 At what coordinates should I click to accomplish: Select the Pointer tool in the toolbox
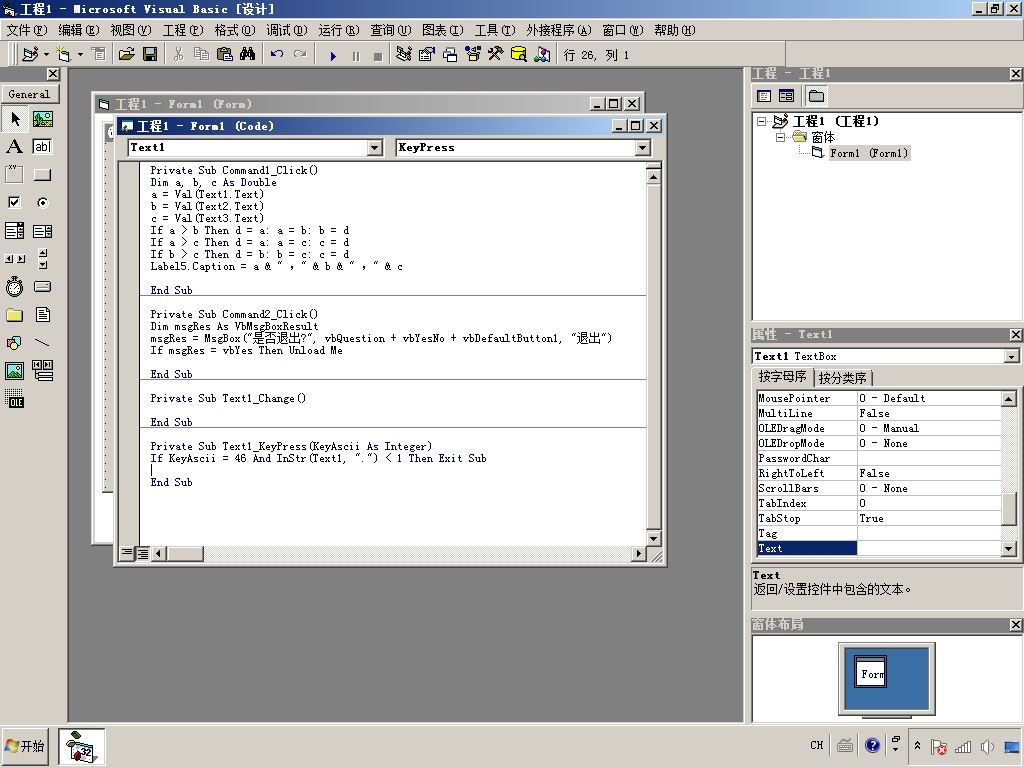14,119
